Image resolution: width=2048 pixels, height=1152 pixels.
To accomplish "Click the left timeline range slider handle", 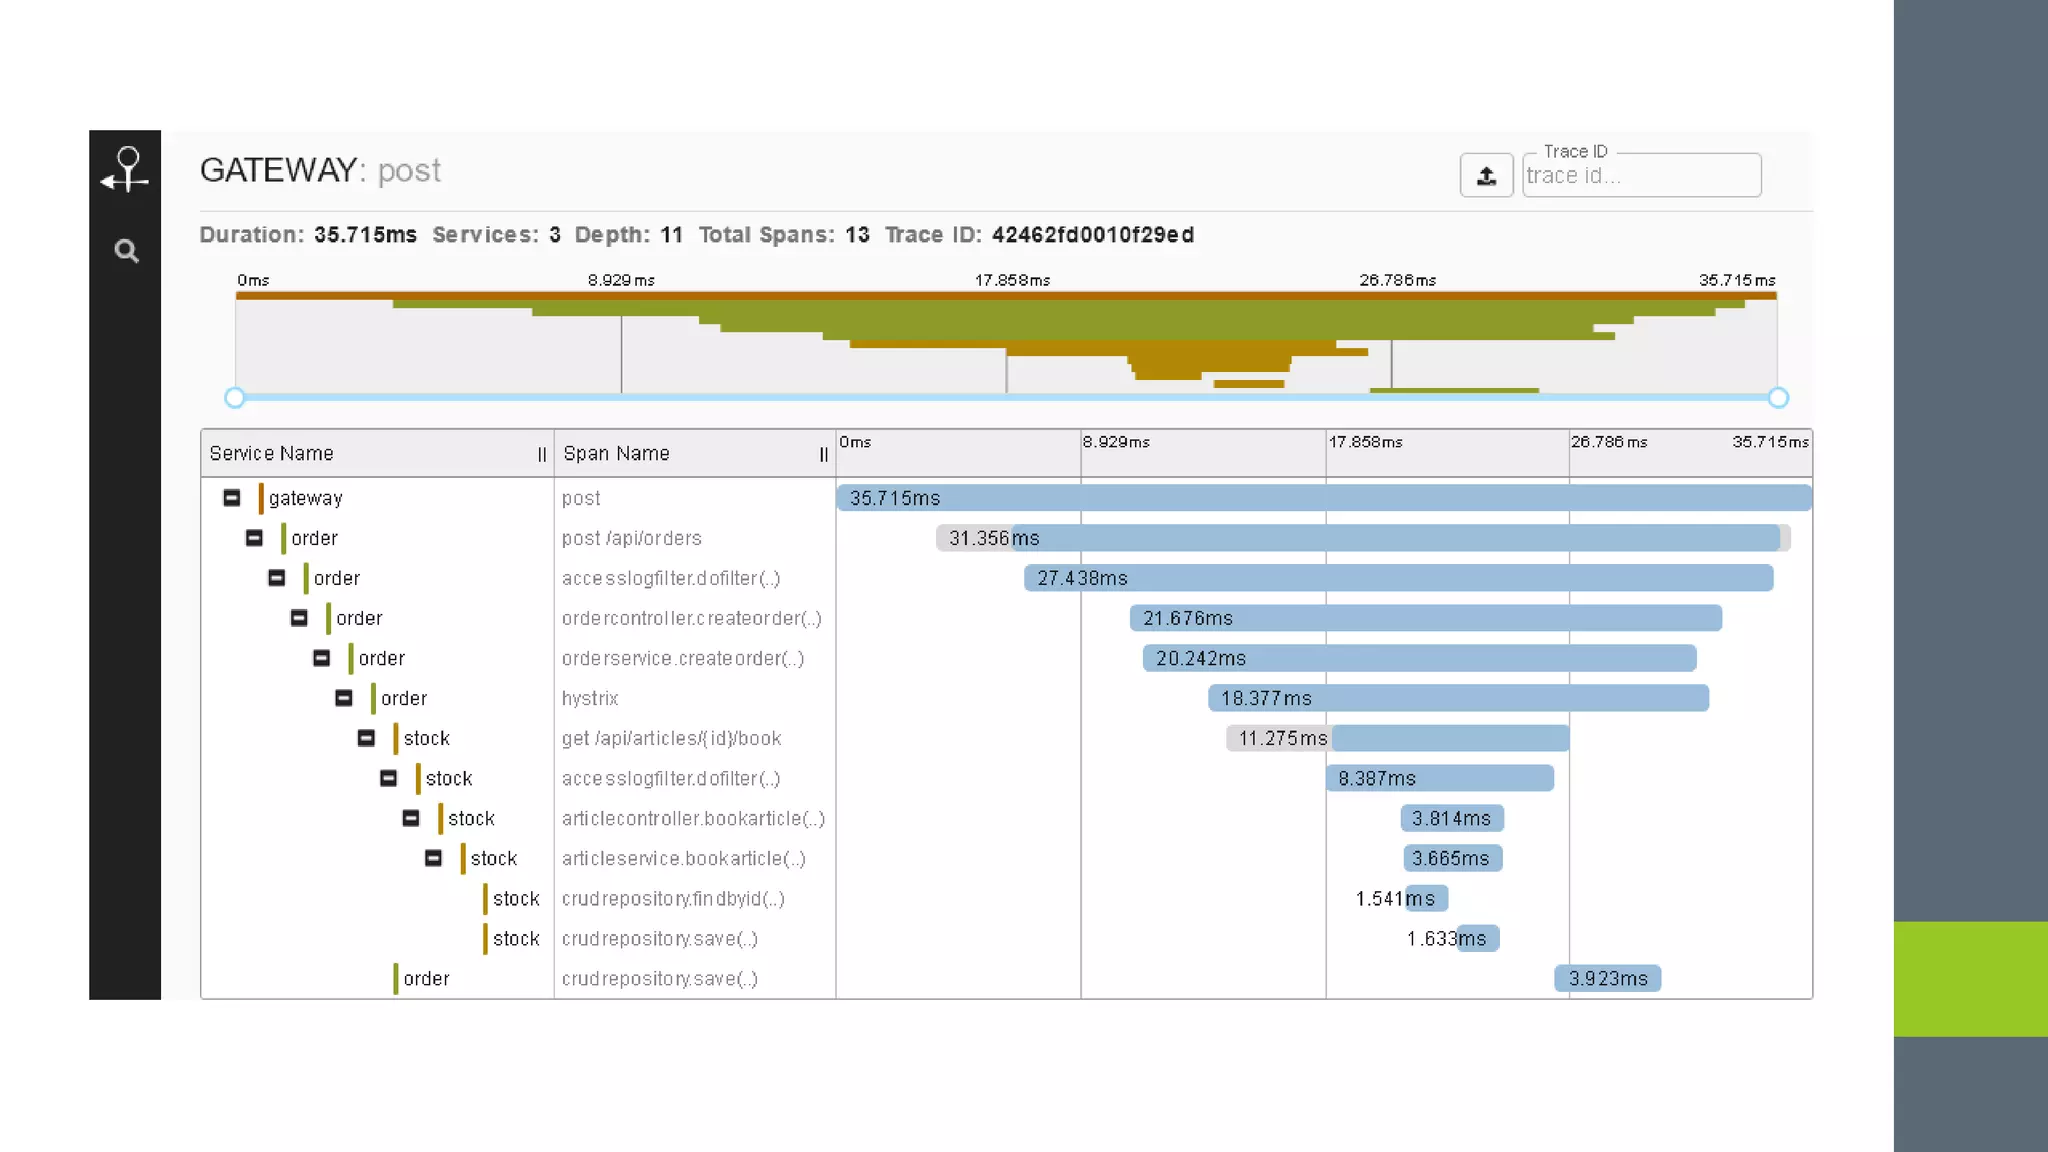I will point(235,398).
